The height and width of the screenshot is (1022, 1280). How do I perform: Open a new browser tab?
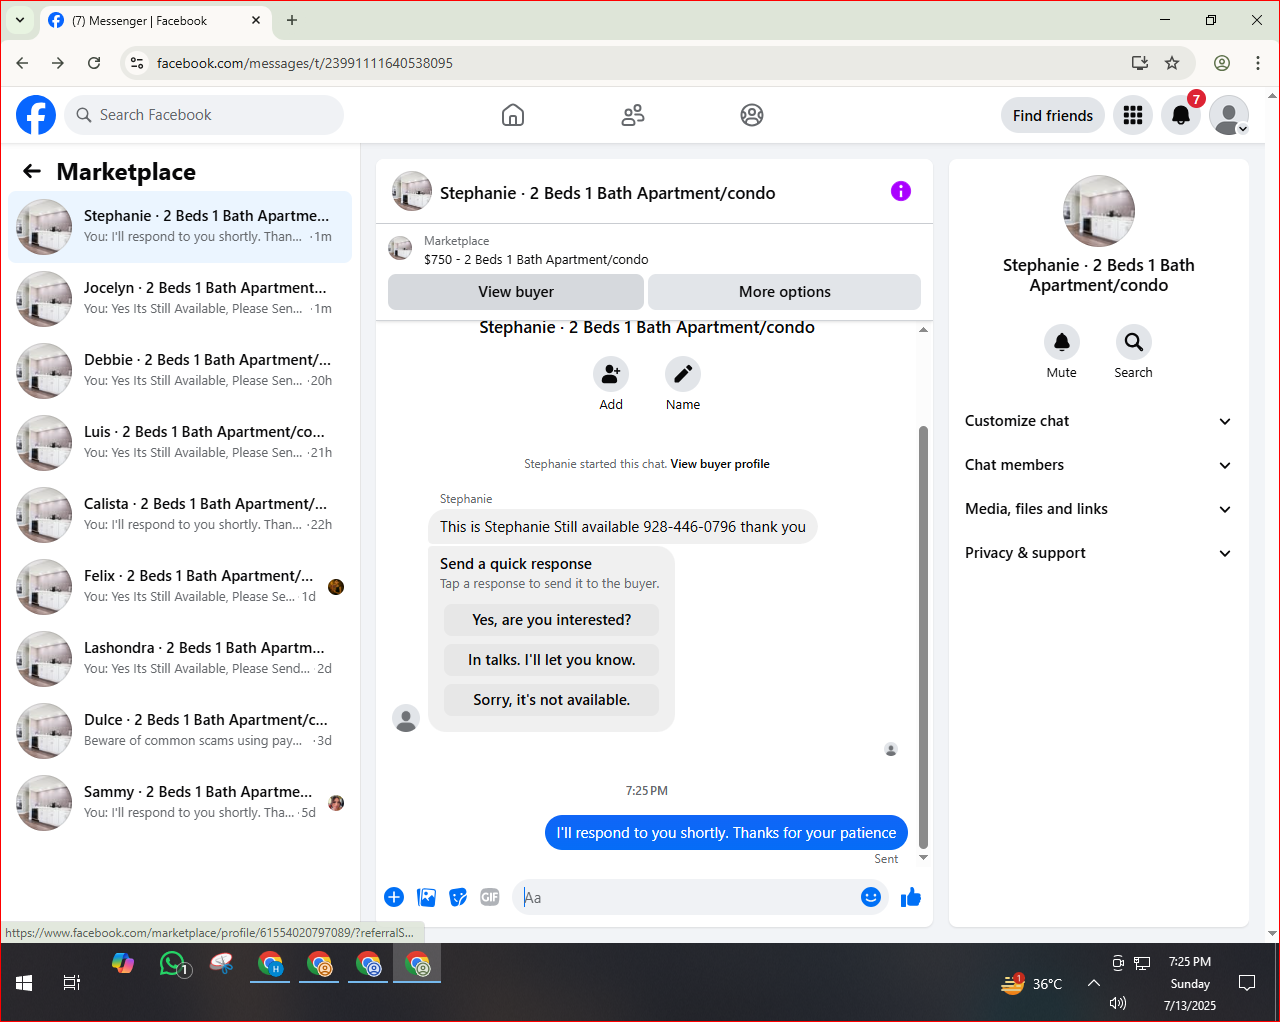point(292,20)
